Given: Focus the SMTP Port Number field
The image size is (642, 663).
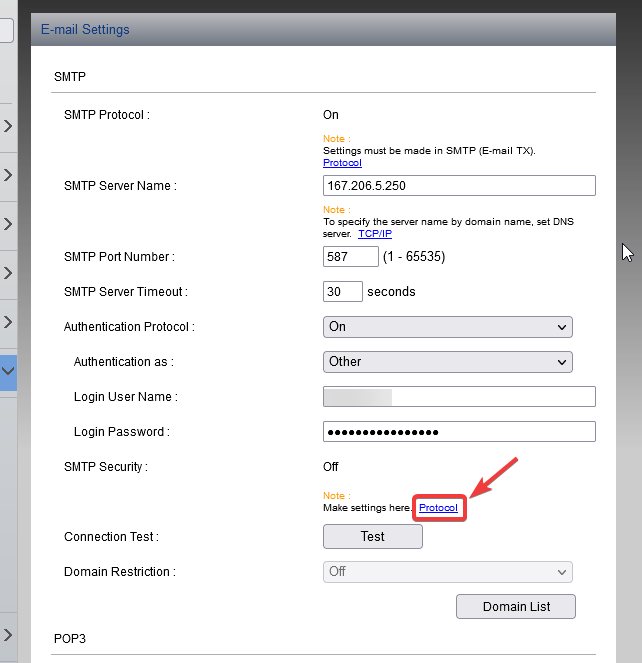Looking at the screenshot, I should (x=351, y=257).
